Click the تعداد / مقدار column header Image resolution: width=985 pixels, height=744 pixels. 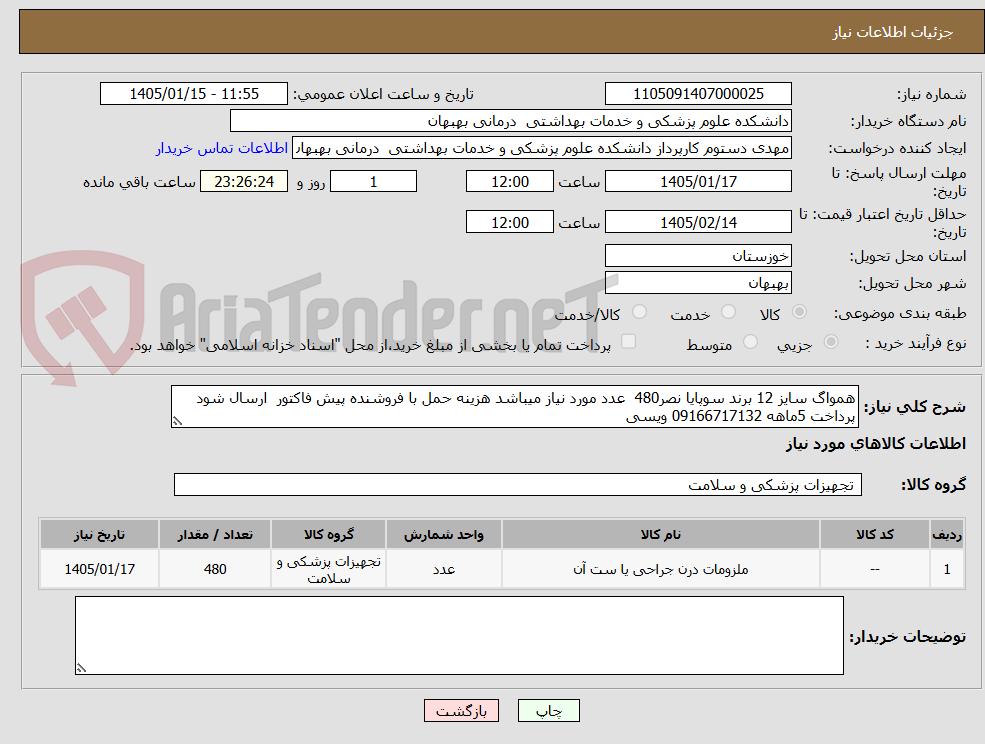[x=215, y=534]
